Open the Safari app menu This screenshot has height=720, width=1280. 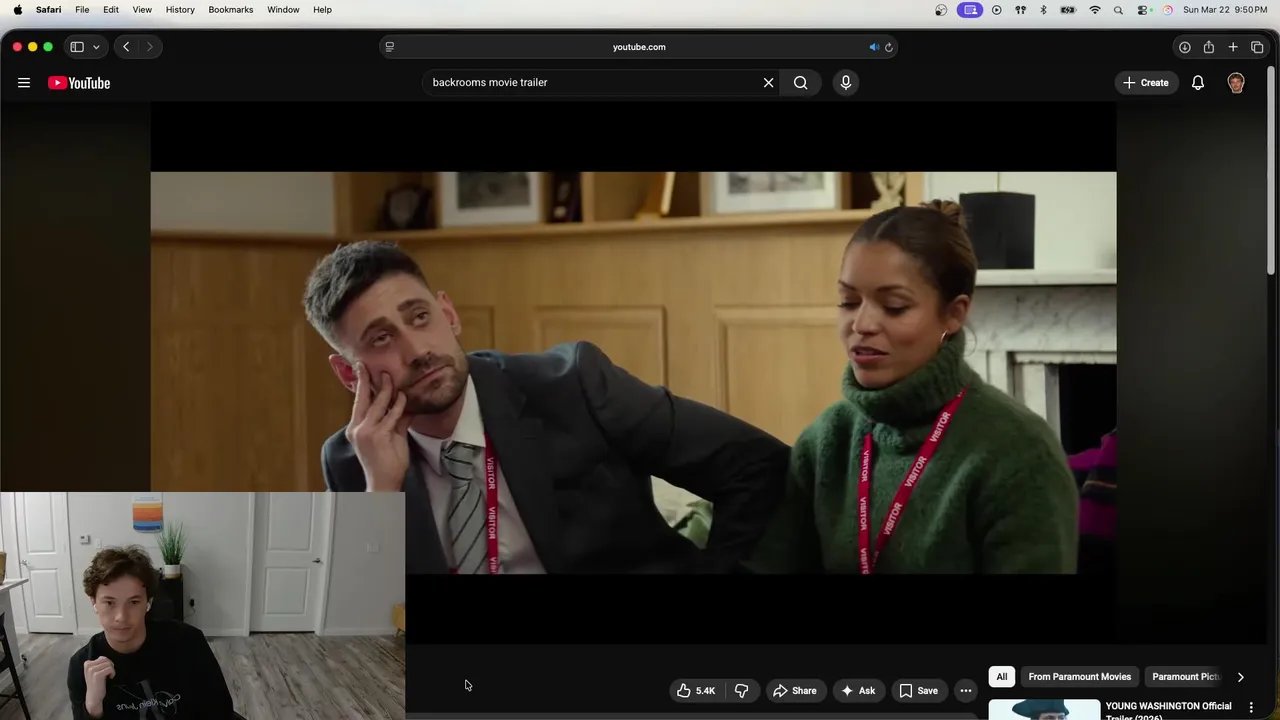[x=48, y=10]
